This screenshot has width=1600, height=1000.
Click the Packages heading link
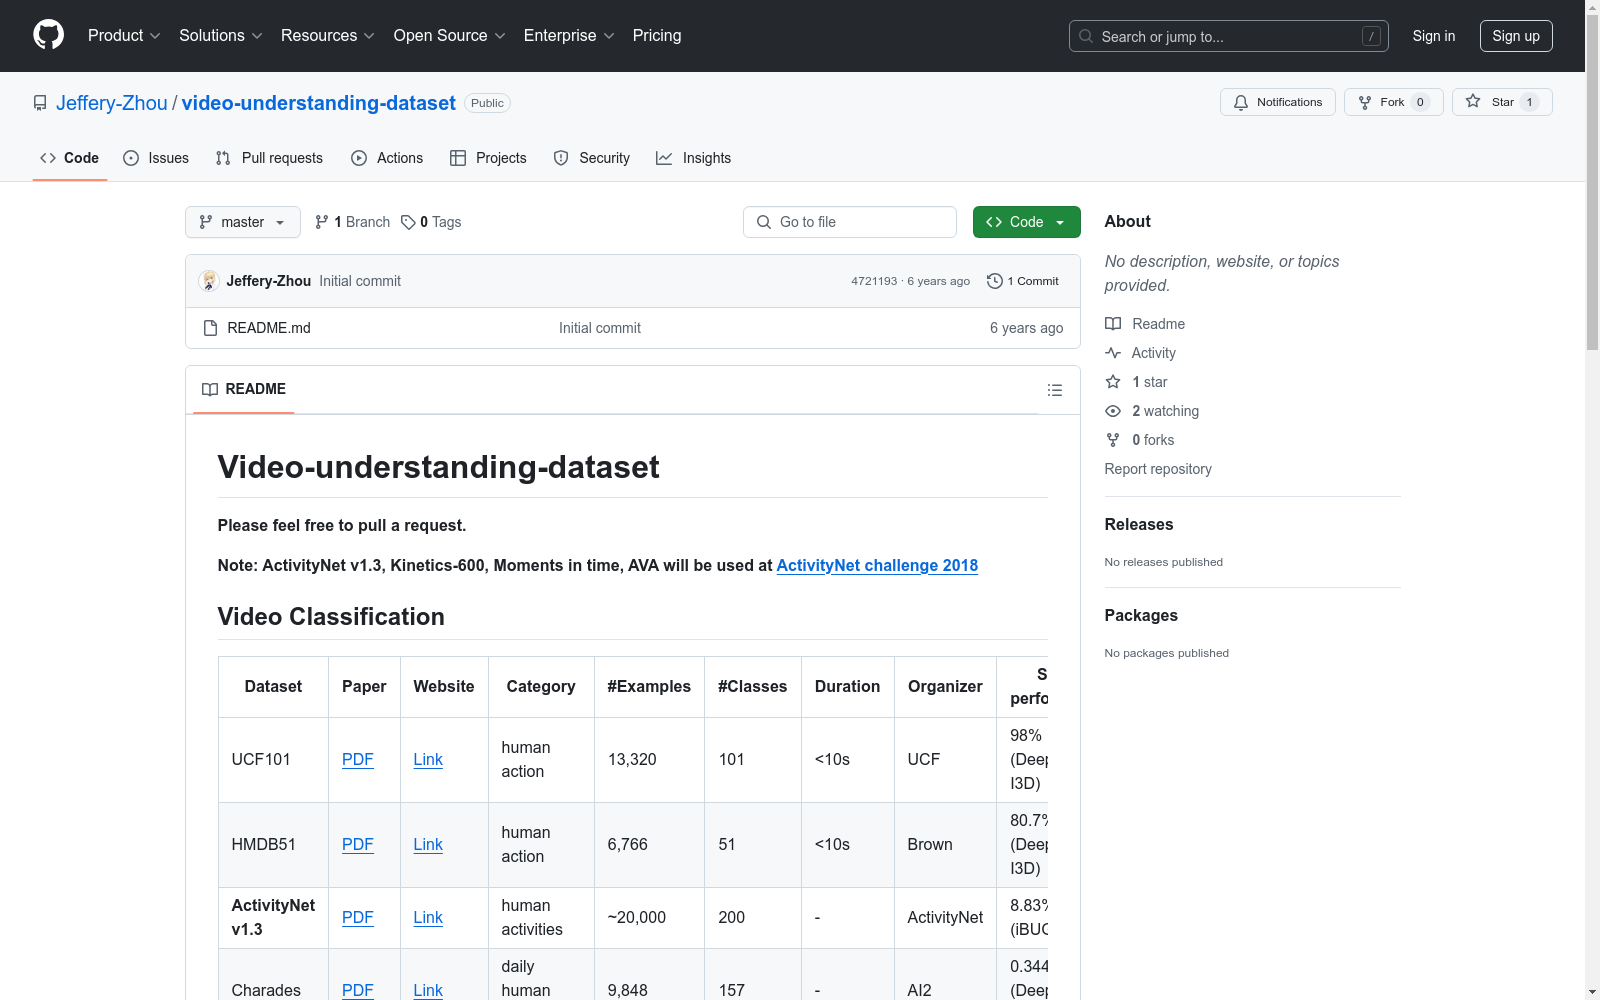pyautogui.click(x=1141, y=615)
